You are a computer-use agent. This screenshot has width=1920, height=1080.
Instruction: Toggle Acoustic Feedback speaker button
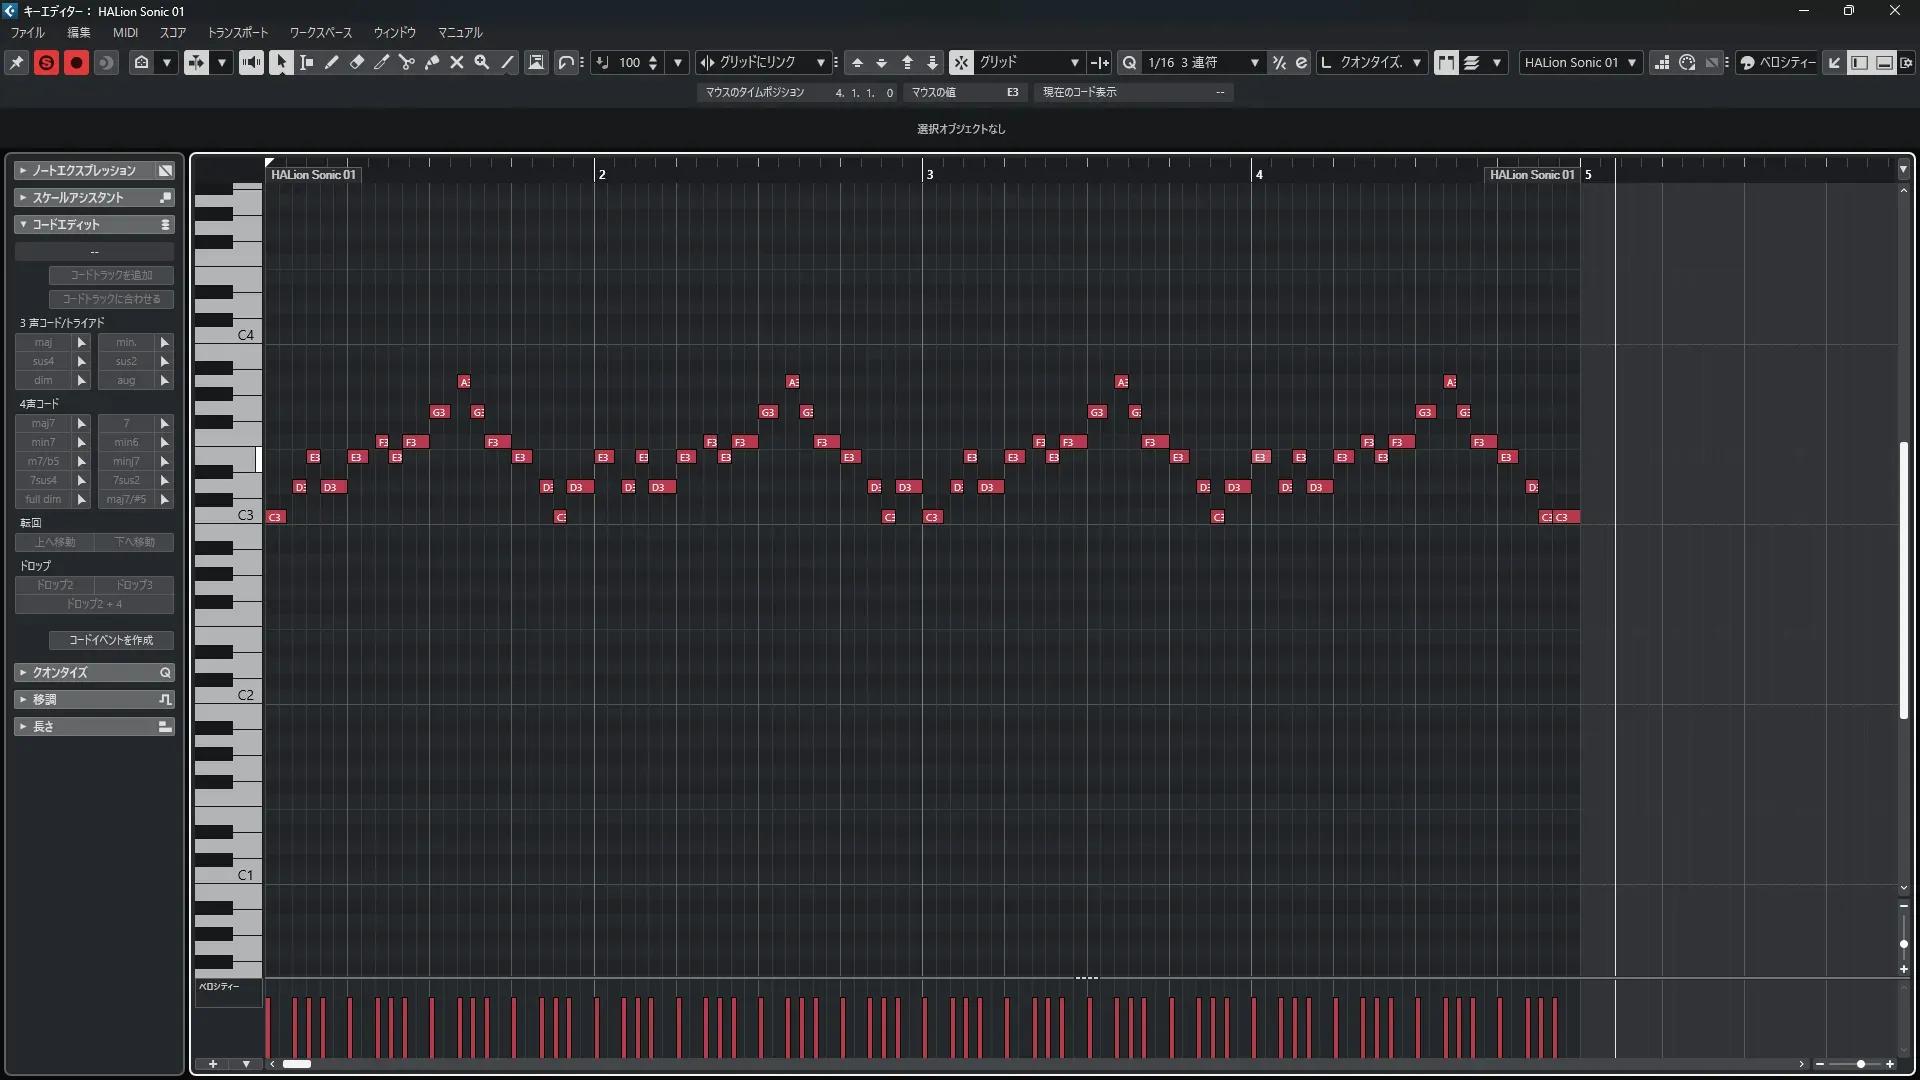(251, 62)
